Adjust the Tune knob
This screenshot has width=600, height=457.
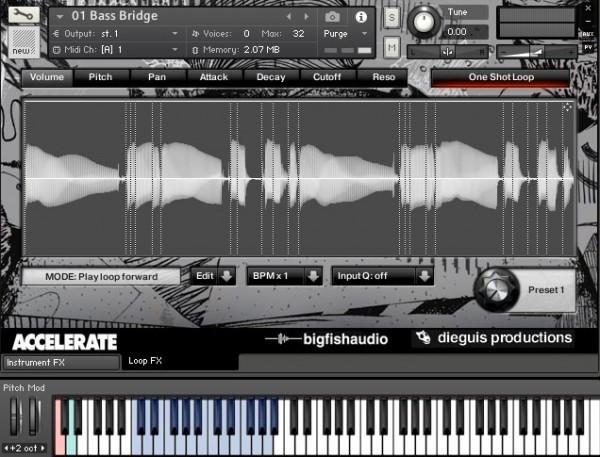point(423,21)
